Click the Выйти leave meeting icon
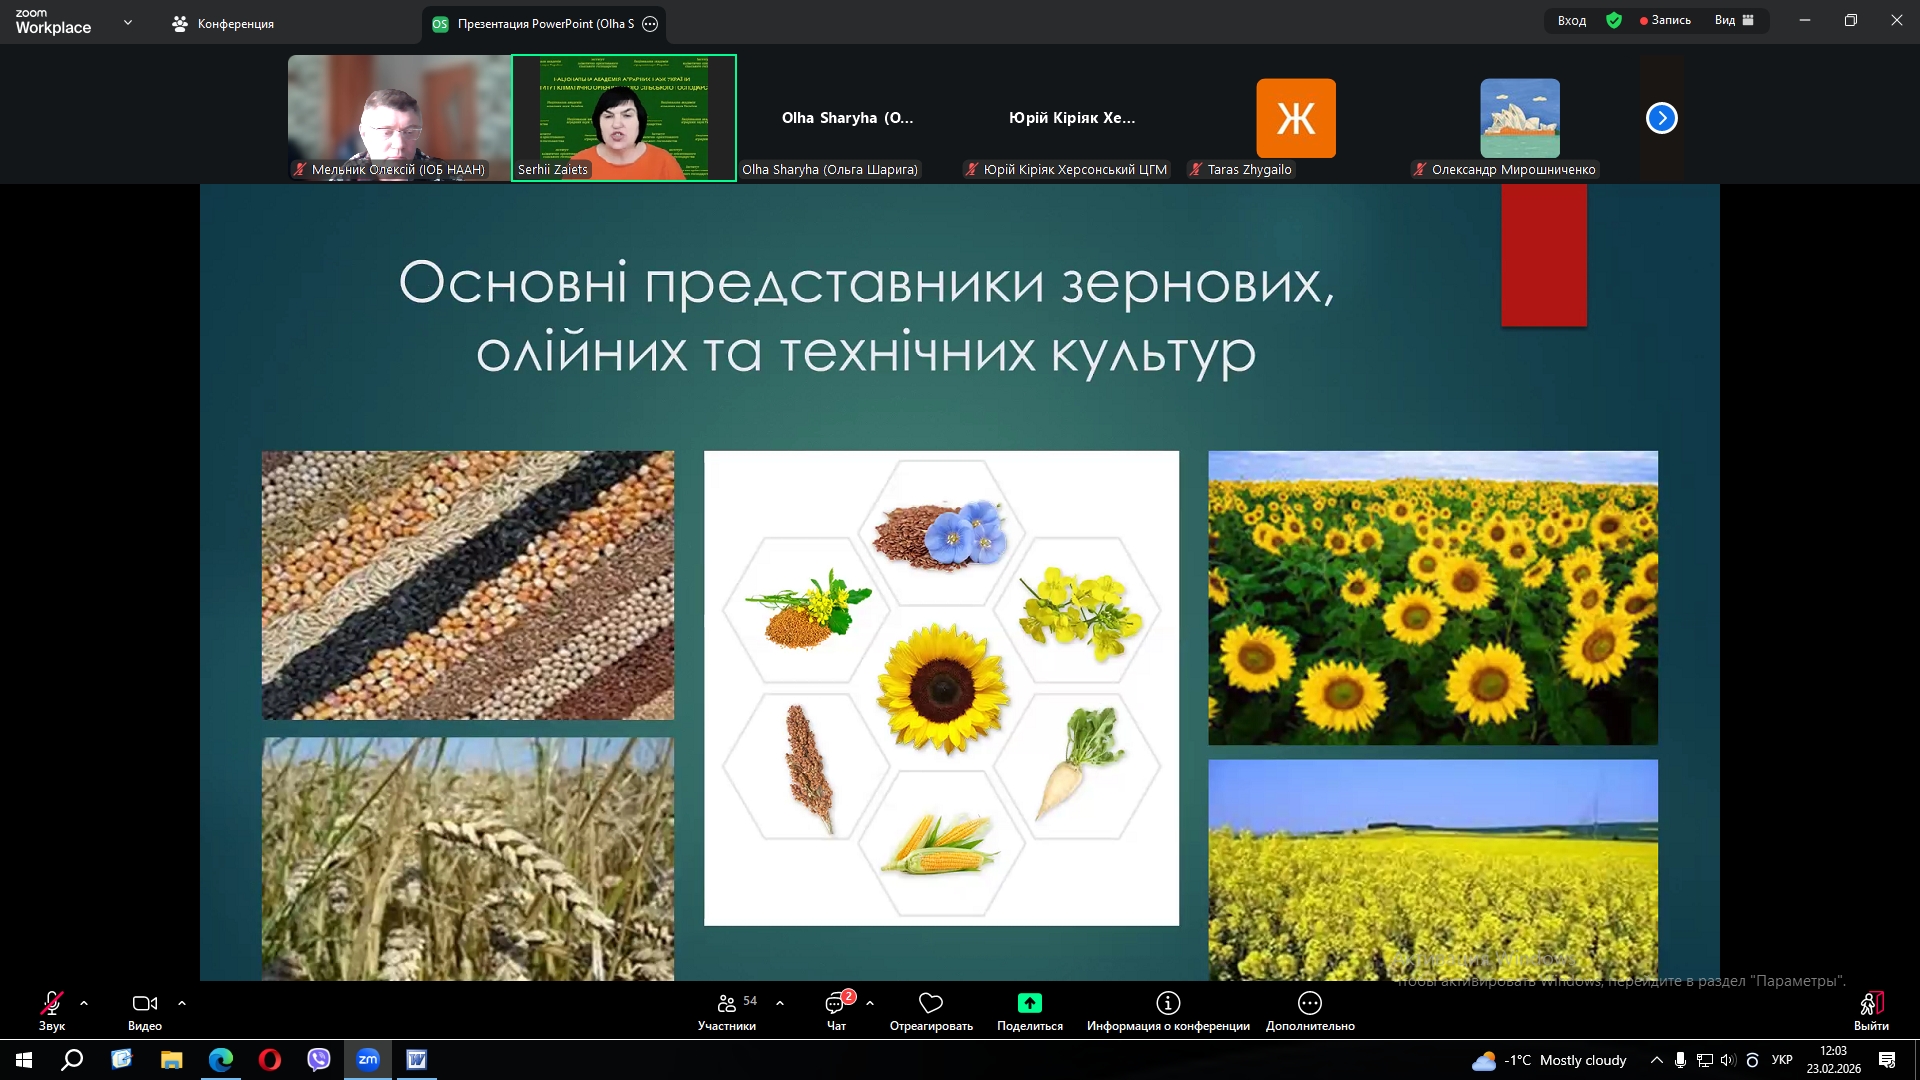 pyautogui.click(x=1871, y=1003)
